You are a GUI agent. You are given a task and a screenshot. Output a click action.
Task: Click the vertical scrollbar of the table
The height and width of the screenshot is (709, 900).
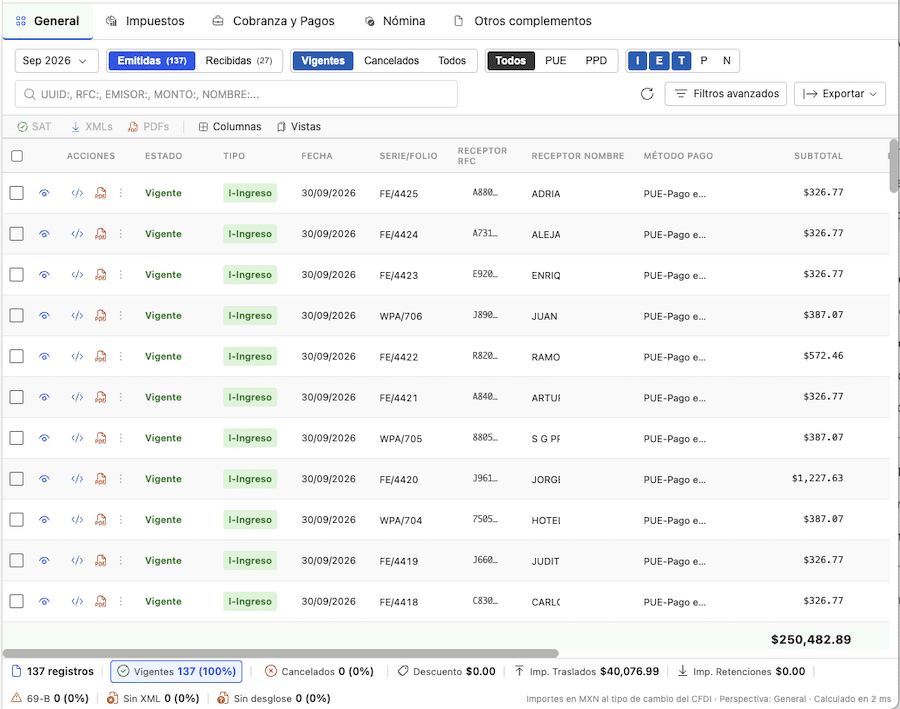pos(894,165)
